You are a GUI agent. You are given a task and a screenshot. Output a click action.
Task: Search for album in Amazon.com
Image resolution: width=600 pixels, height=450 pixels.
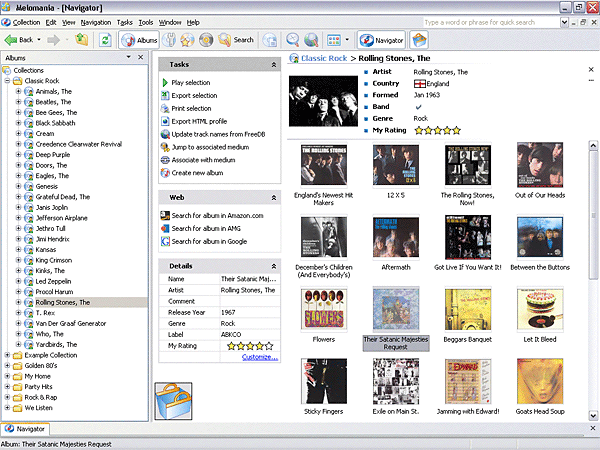[x=217, y=216]
